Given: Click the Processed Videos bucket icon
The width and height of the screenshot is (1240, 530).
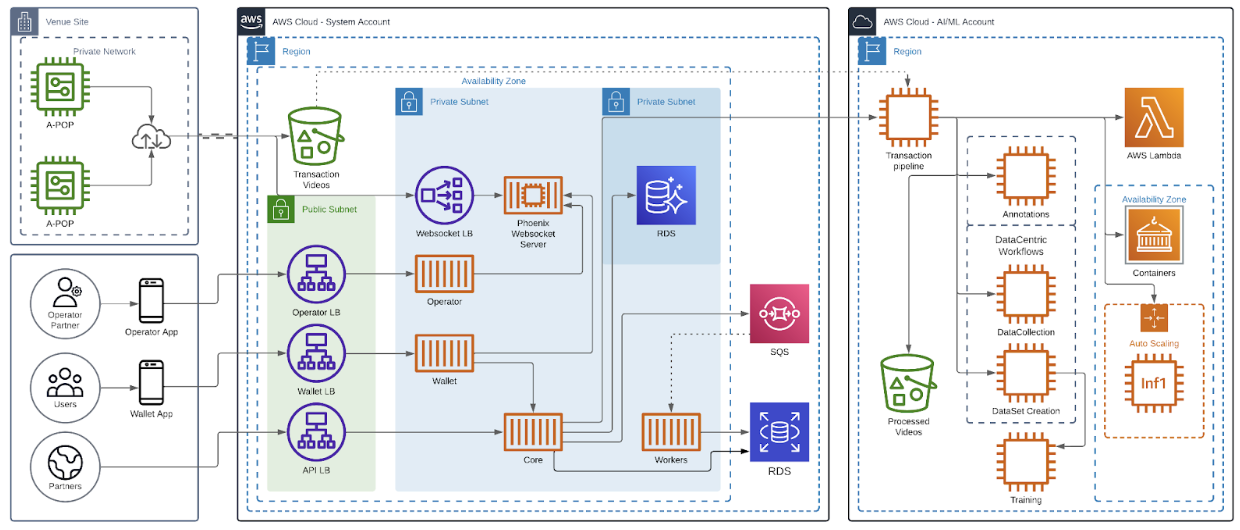Looking at the screenshot, I should [x=908, y=383].
